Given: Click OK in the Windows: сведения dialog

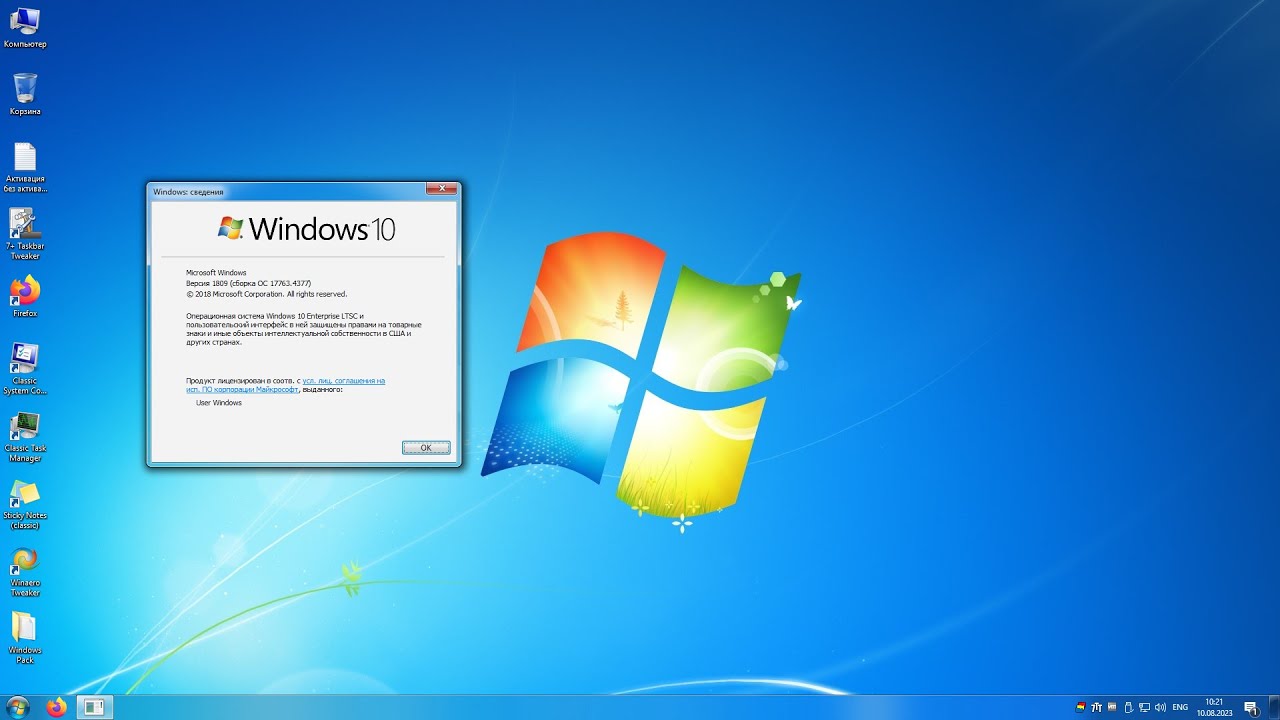Looking at the screenshot, I should tap(426, 448).
